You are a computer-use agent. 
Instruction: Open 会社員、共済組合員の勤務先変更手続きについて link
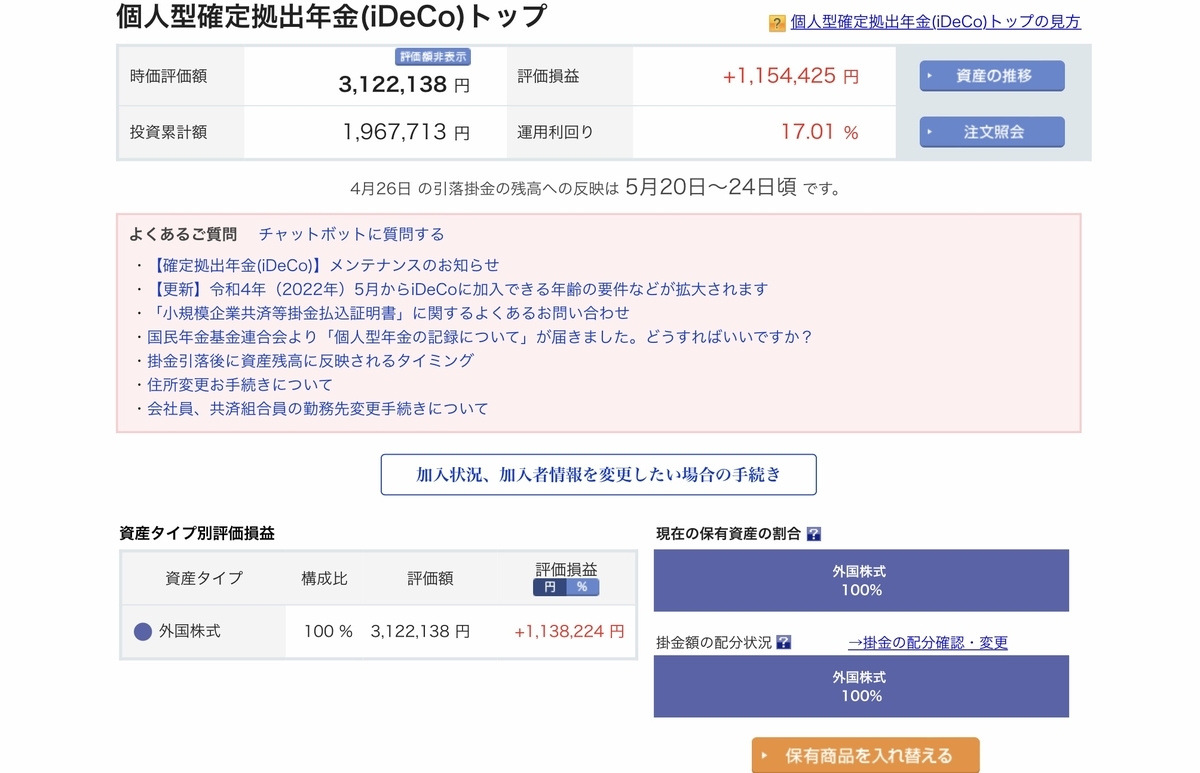pyautogui.click(x=317, y=409)
